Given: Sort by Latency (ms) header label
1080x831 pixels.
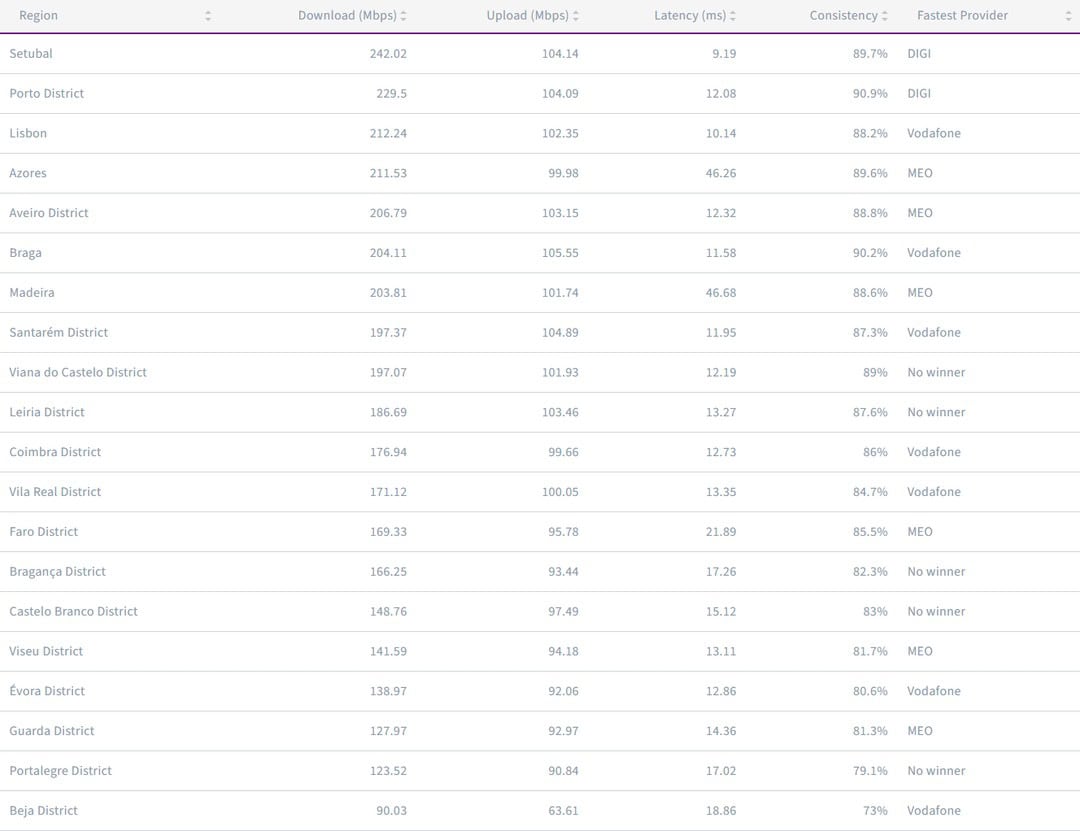Looking at the screenshot, I should click(690, 16).
